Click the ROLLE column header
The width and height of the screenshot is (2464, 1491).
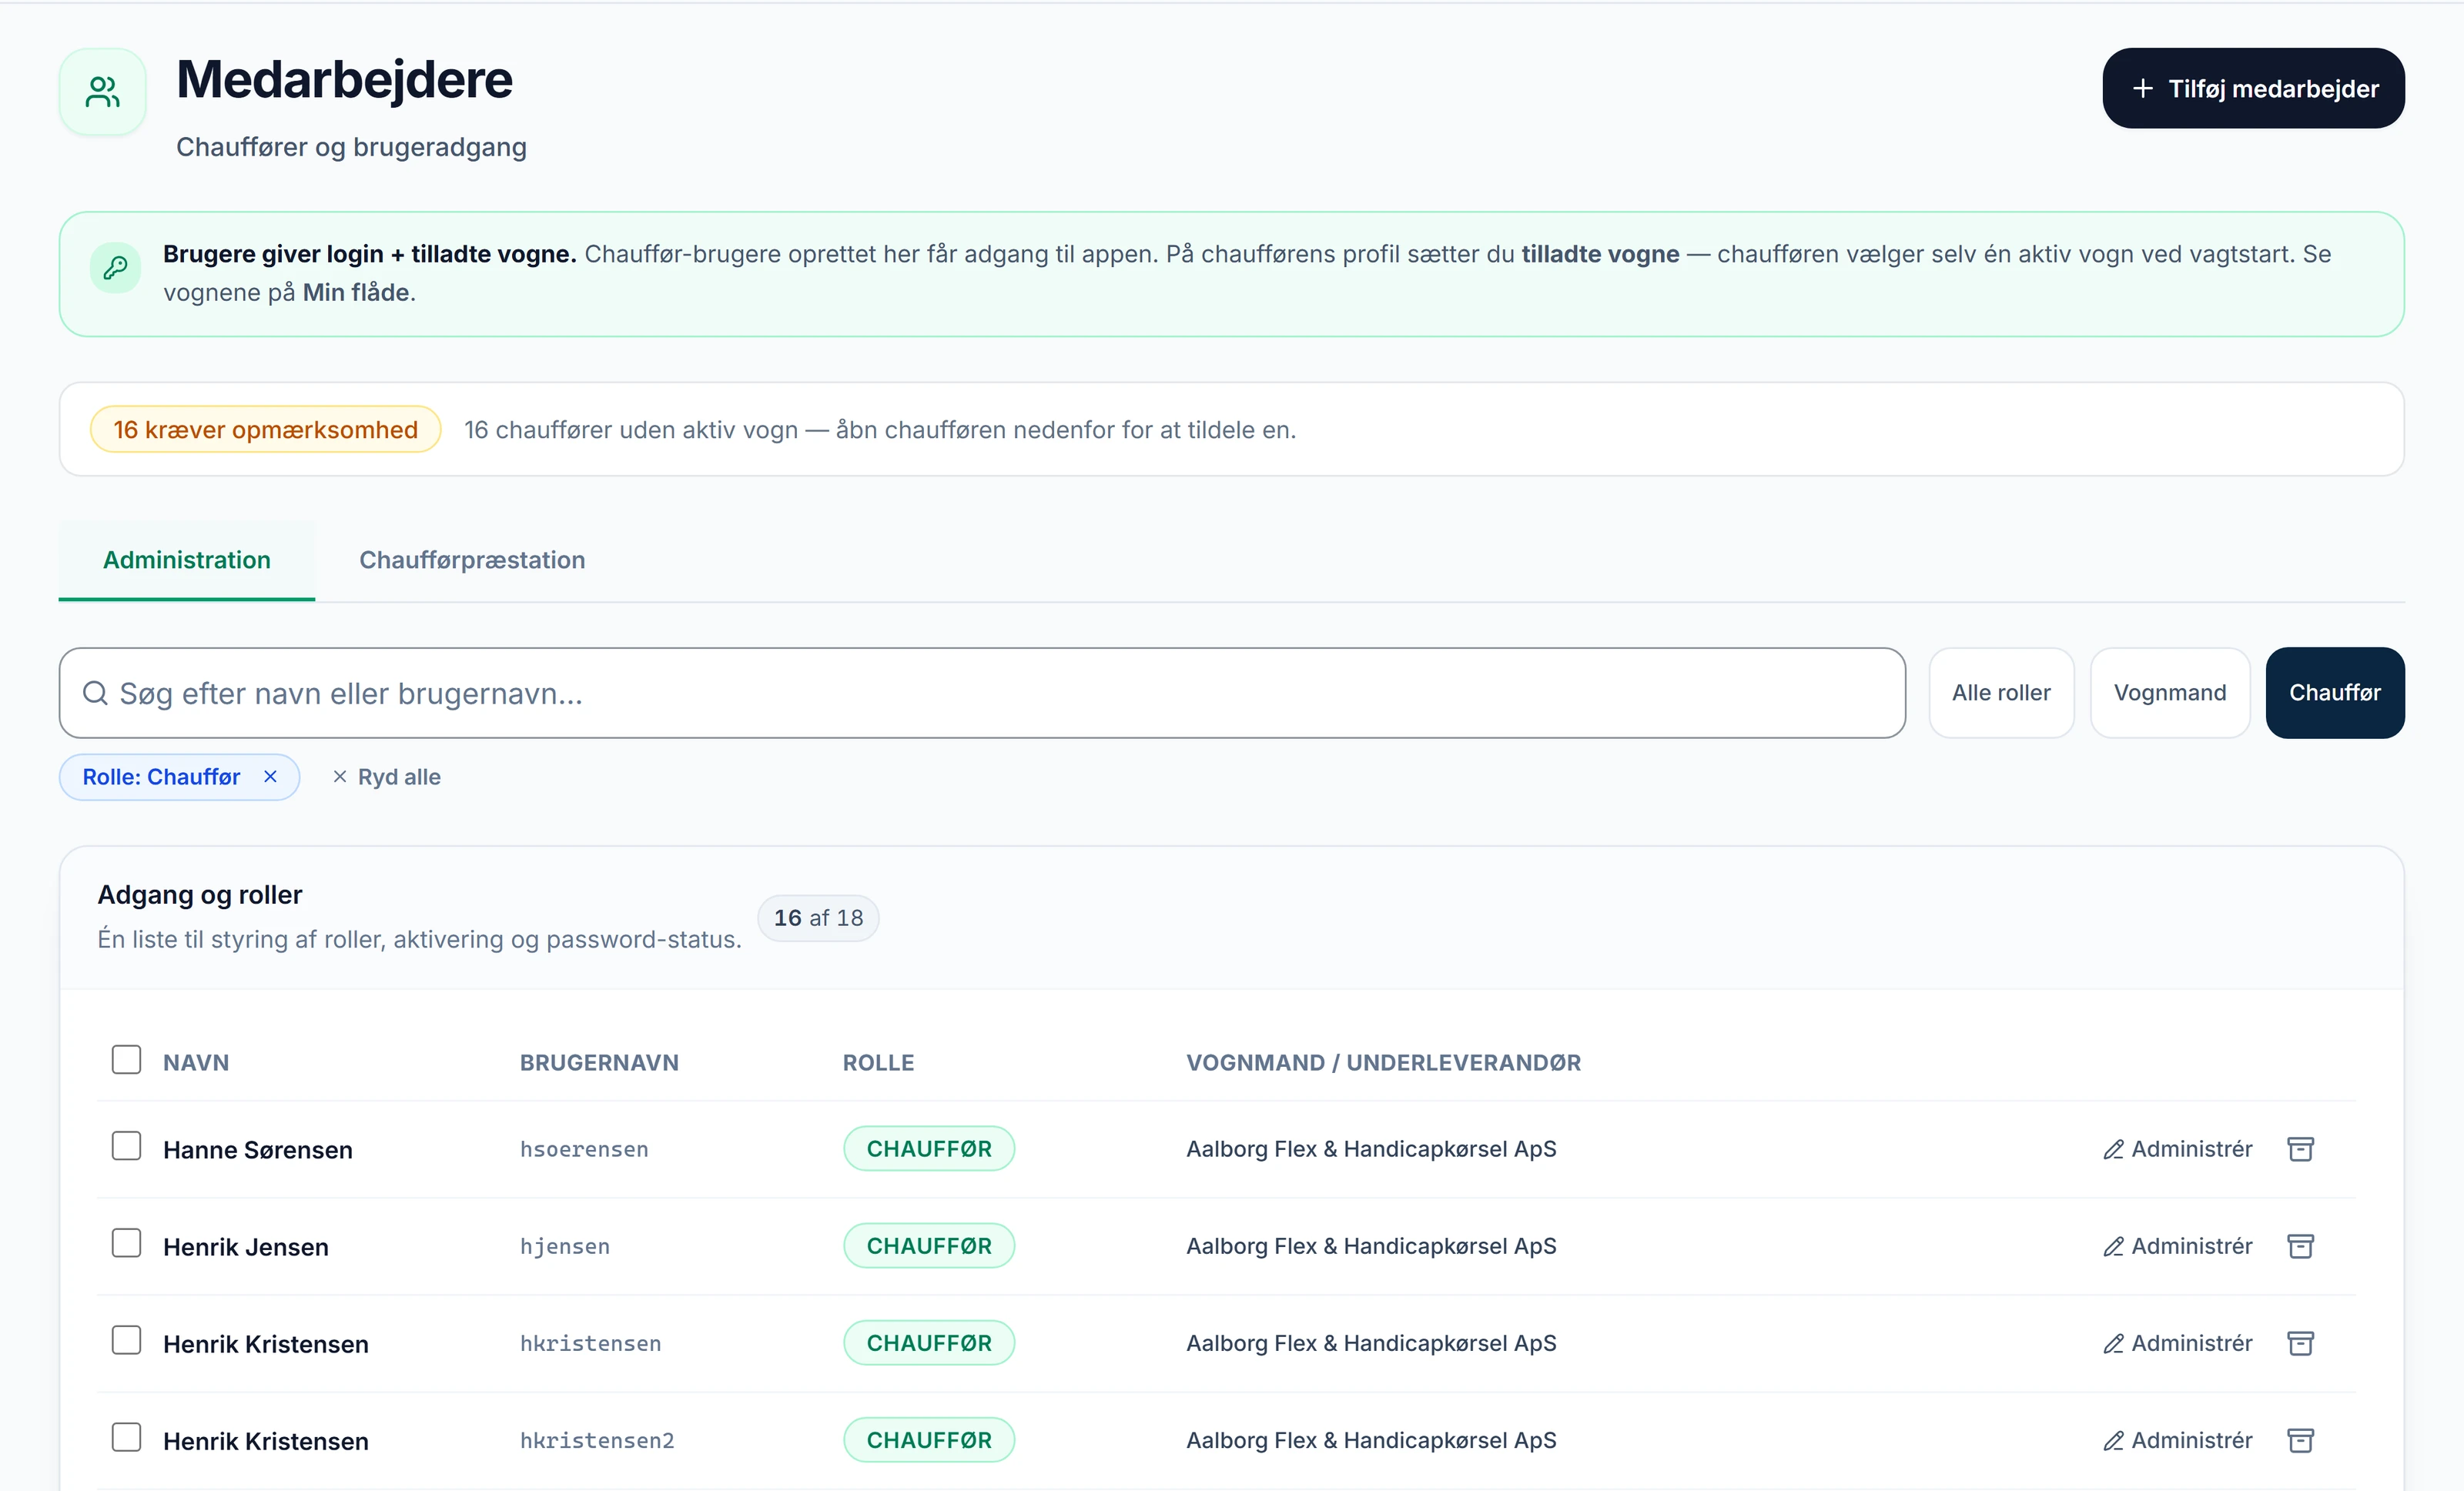(x=878, y=1063)
